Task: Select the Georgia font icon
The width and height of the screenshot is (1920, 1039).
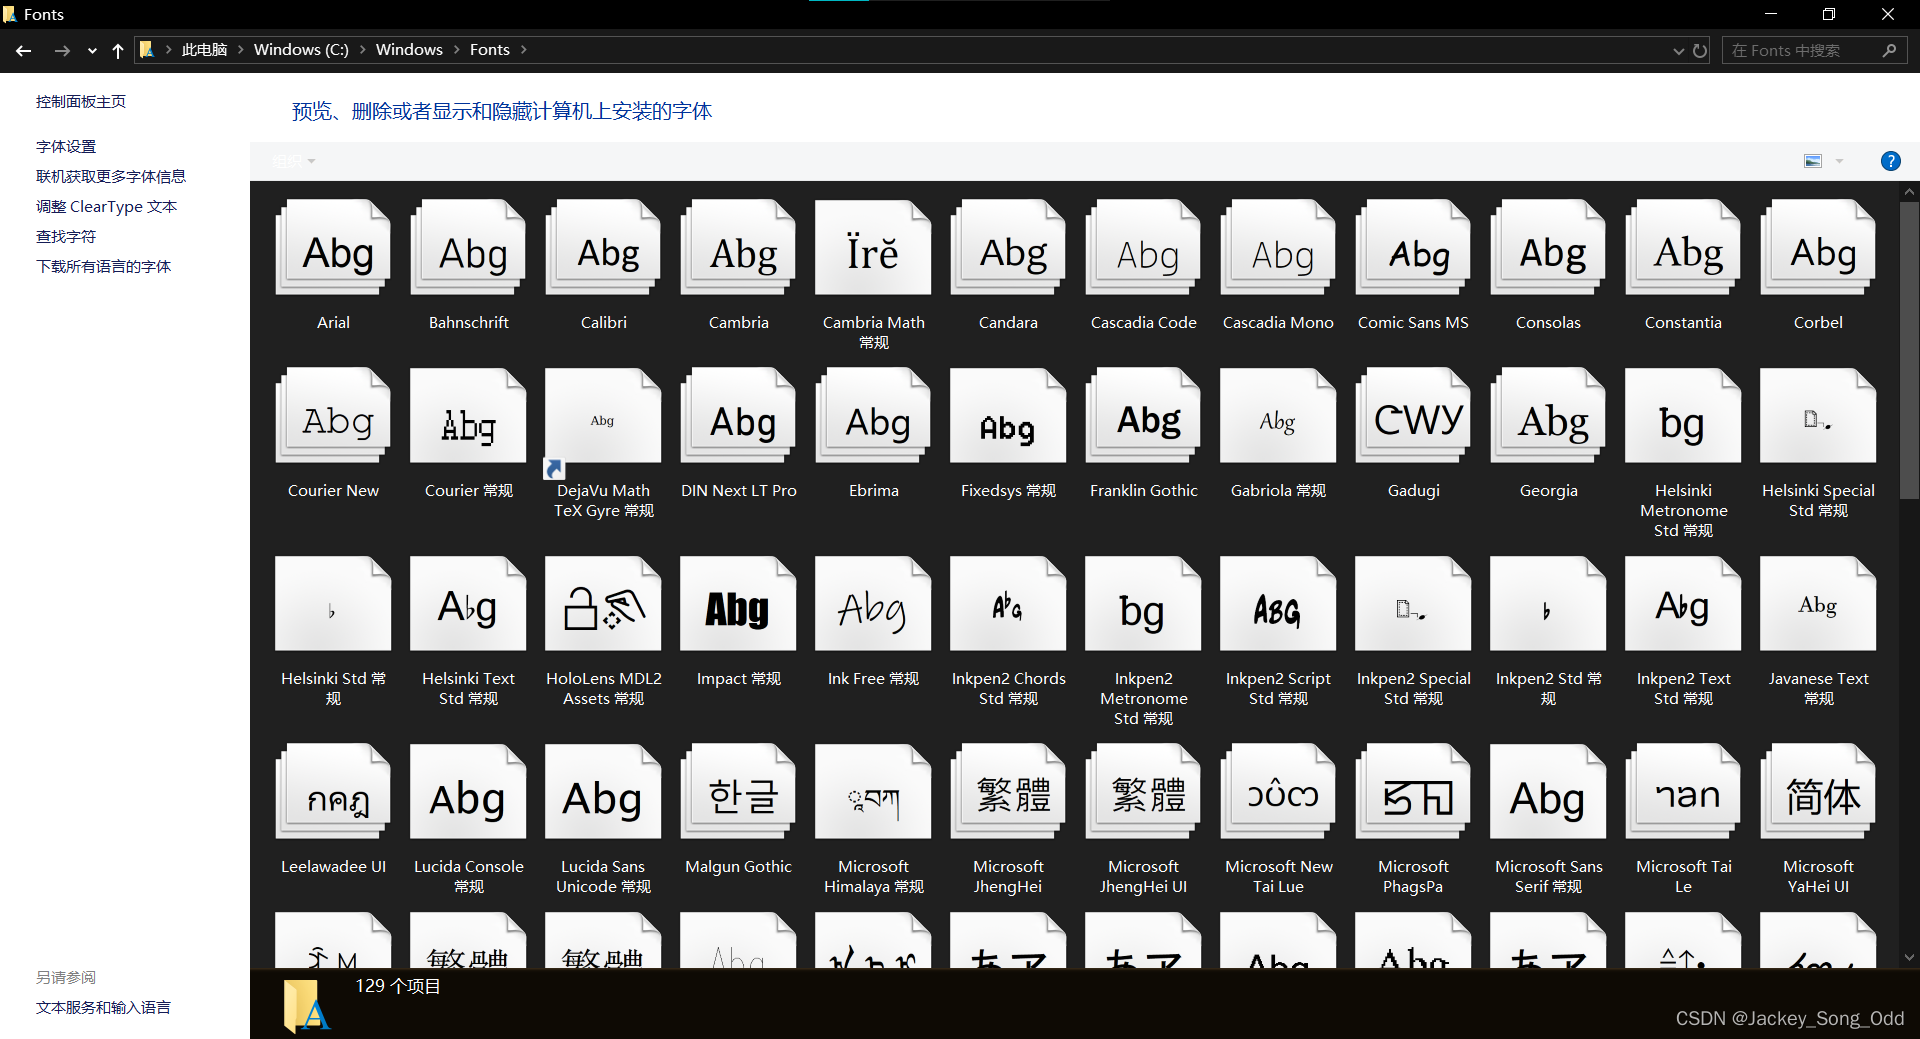Action: (1548, 415)
